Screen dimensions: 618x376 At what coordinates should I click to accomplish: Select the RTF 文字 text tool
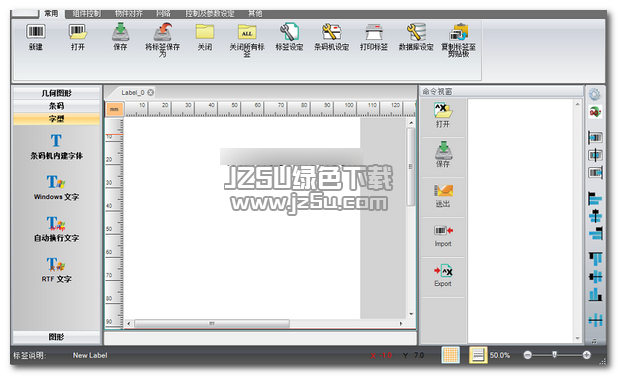pyautogui.click(x=56, y=270)
